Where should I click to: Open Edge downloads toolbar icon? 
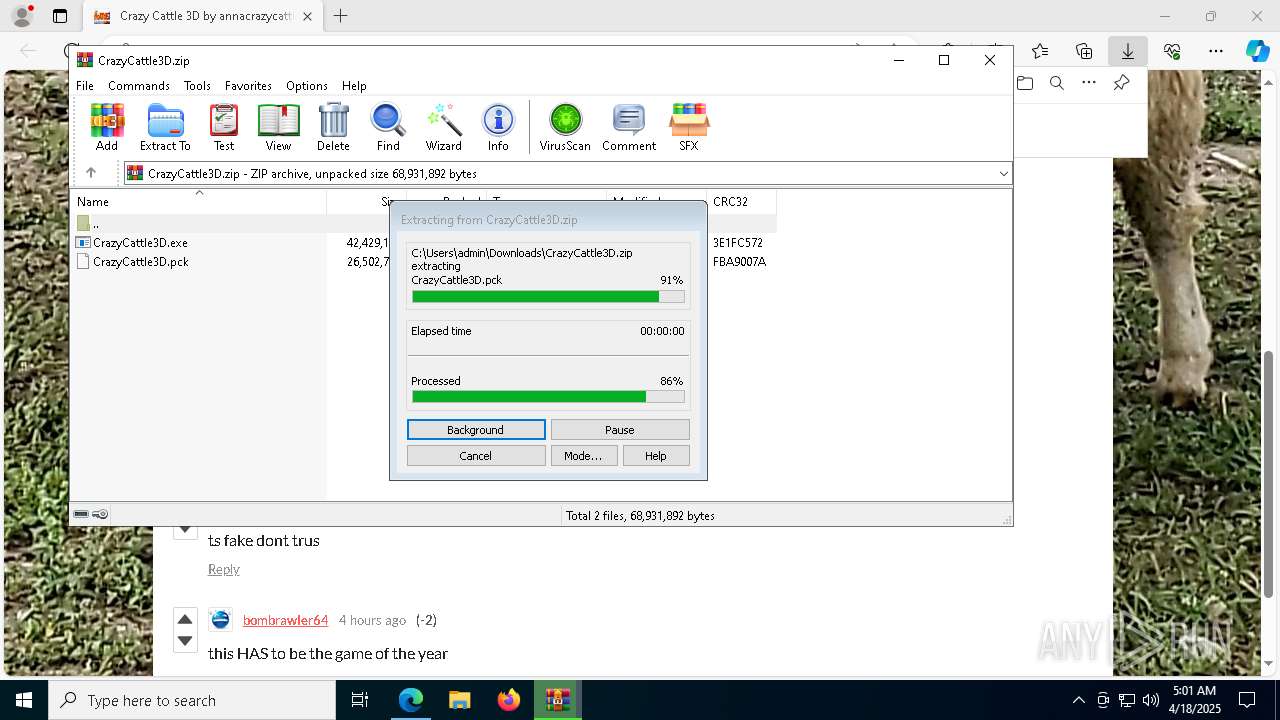(x=1127, y=51)
